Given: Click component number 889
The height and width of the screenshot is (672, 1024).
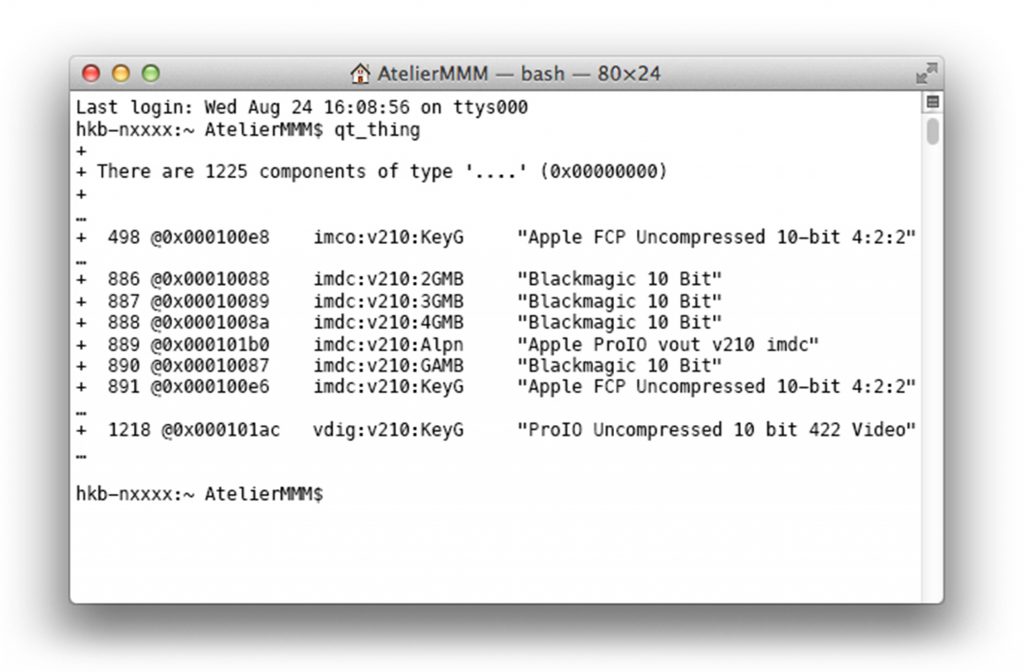Looking at the screenshot, I should point(123,344).
